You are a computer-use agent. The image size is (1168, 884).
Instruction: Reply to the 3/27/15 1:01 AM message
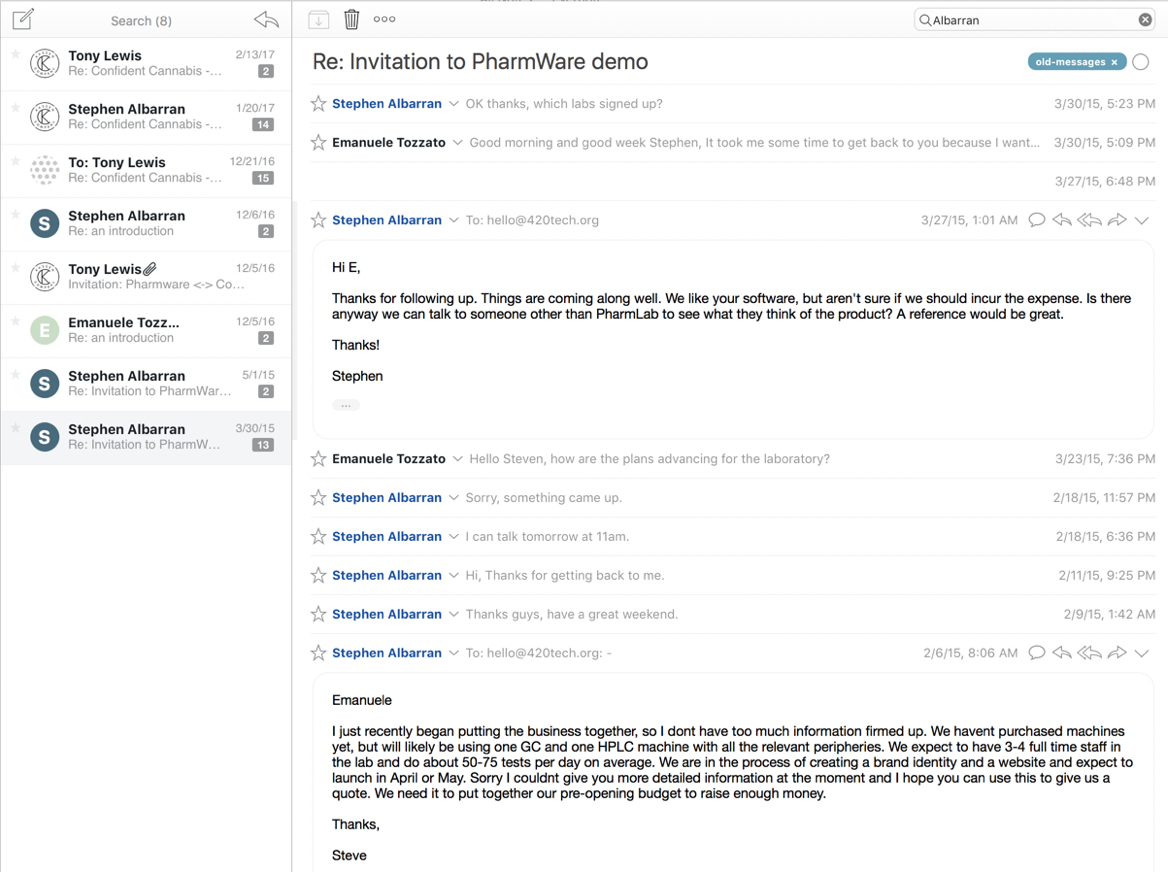pyautogui.click(x=1062, y=220)
